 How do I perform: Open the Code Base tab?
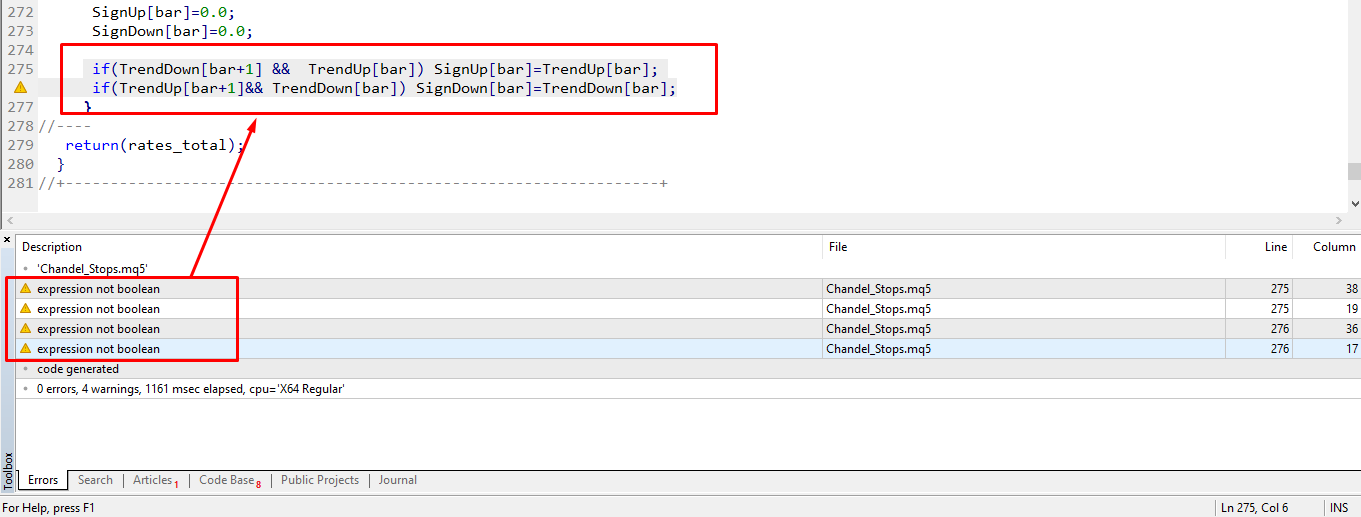coord(229,480)
